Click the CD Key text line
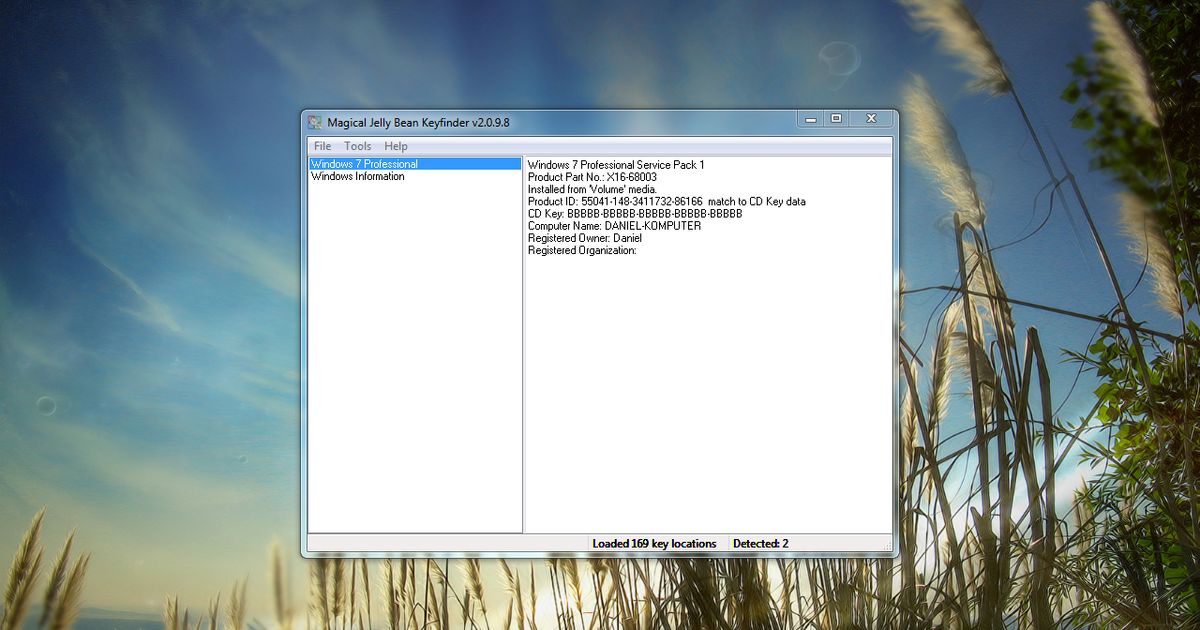 [x=635, y=214]
